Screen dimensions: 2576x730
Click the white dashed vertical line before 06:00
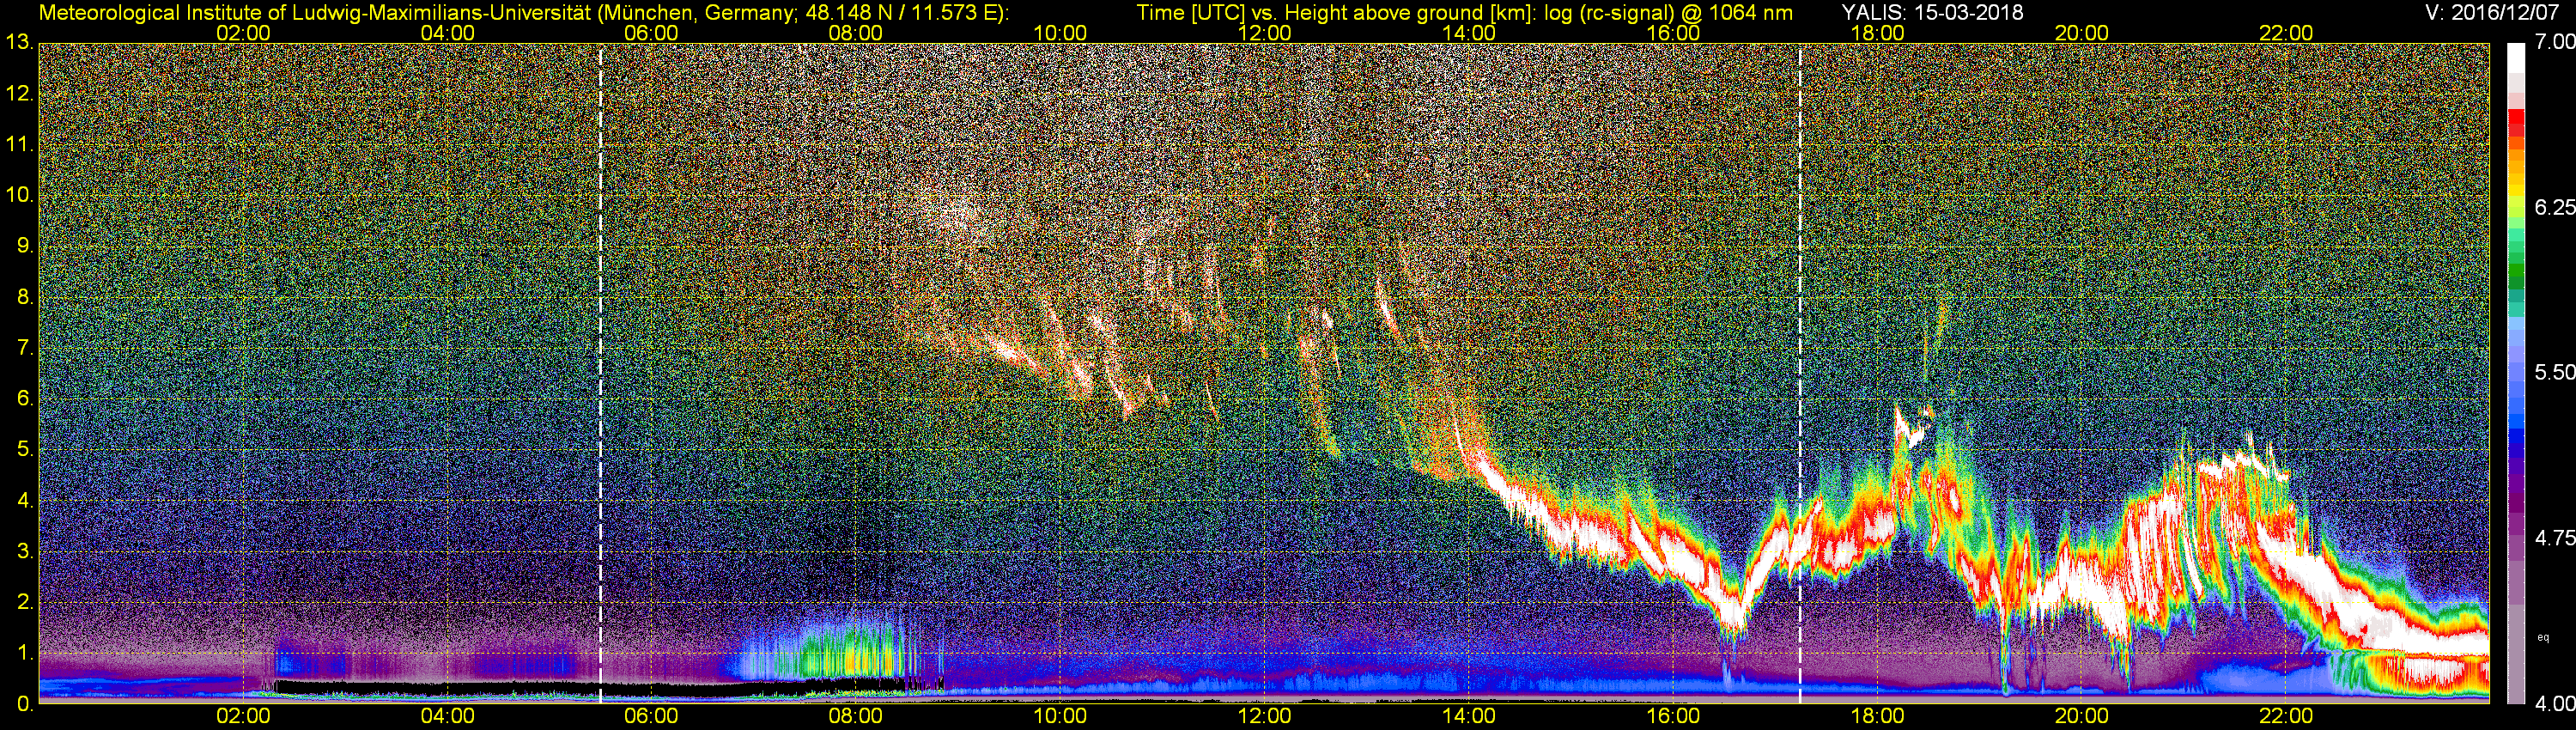[x=600, y=373]
